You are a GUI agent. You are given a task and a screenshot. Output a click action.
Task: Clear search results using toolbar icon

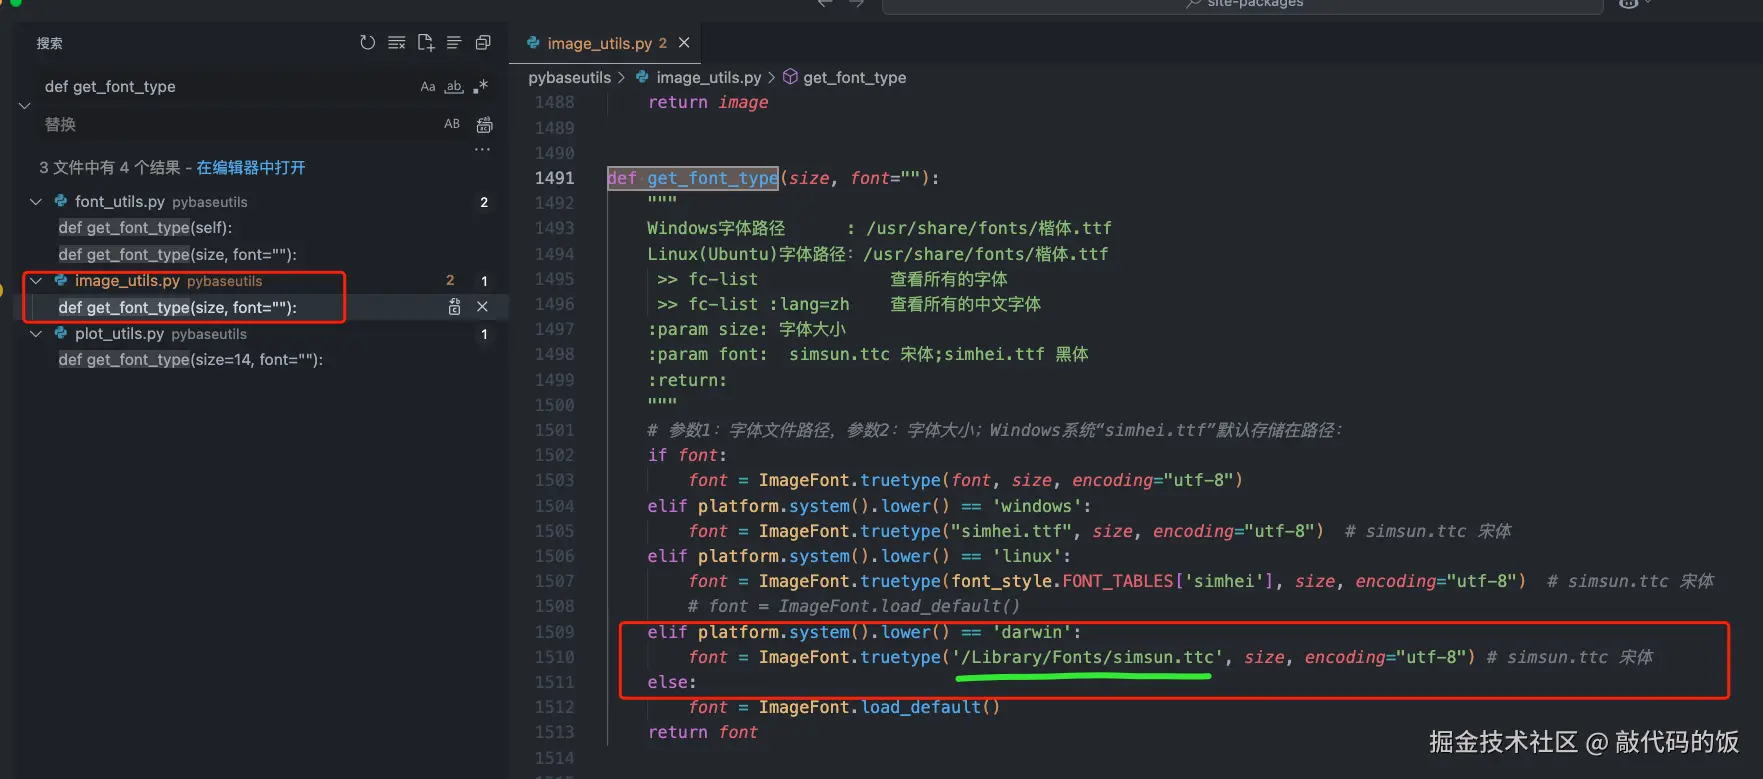397,43
